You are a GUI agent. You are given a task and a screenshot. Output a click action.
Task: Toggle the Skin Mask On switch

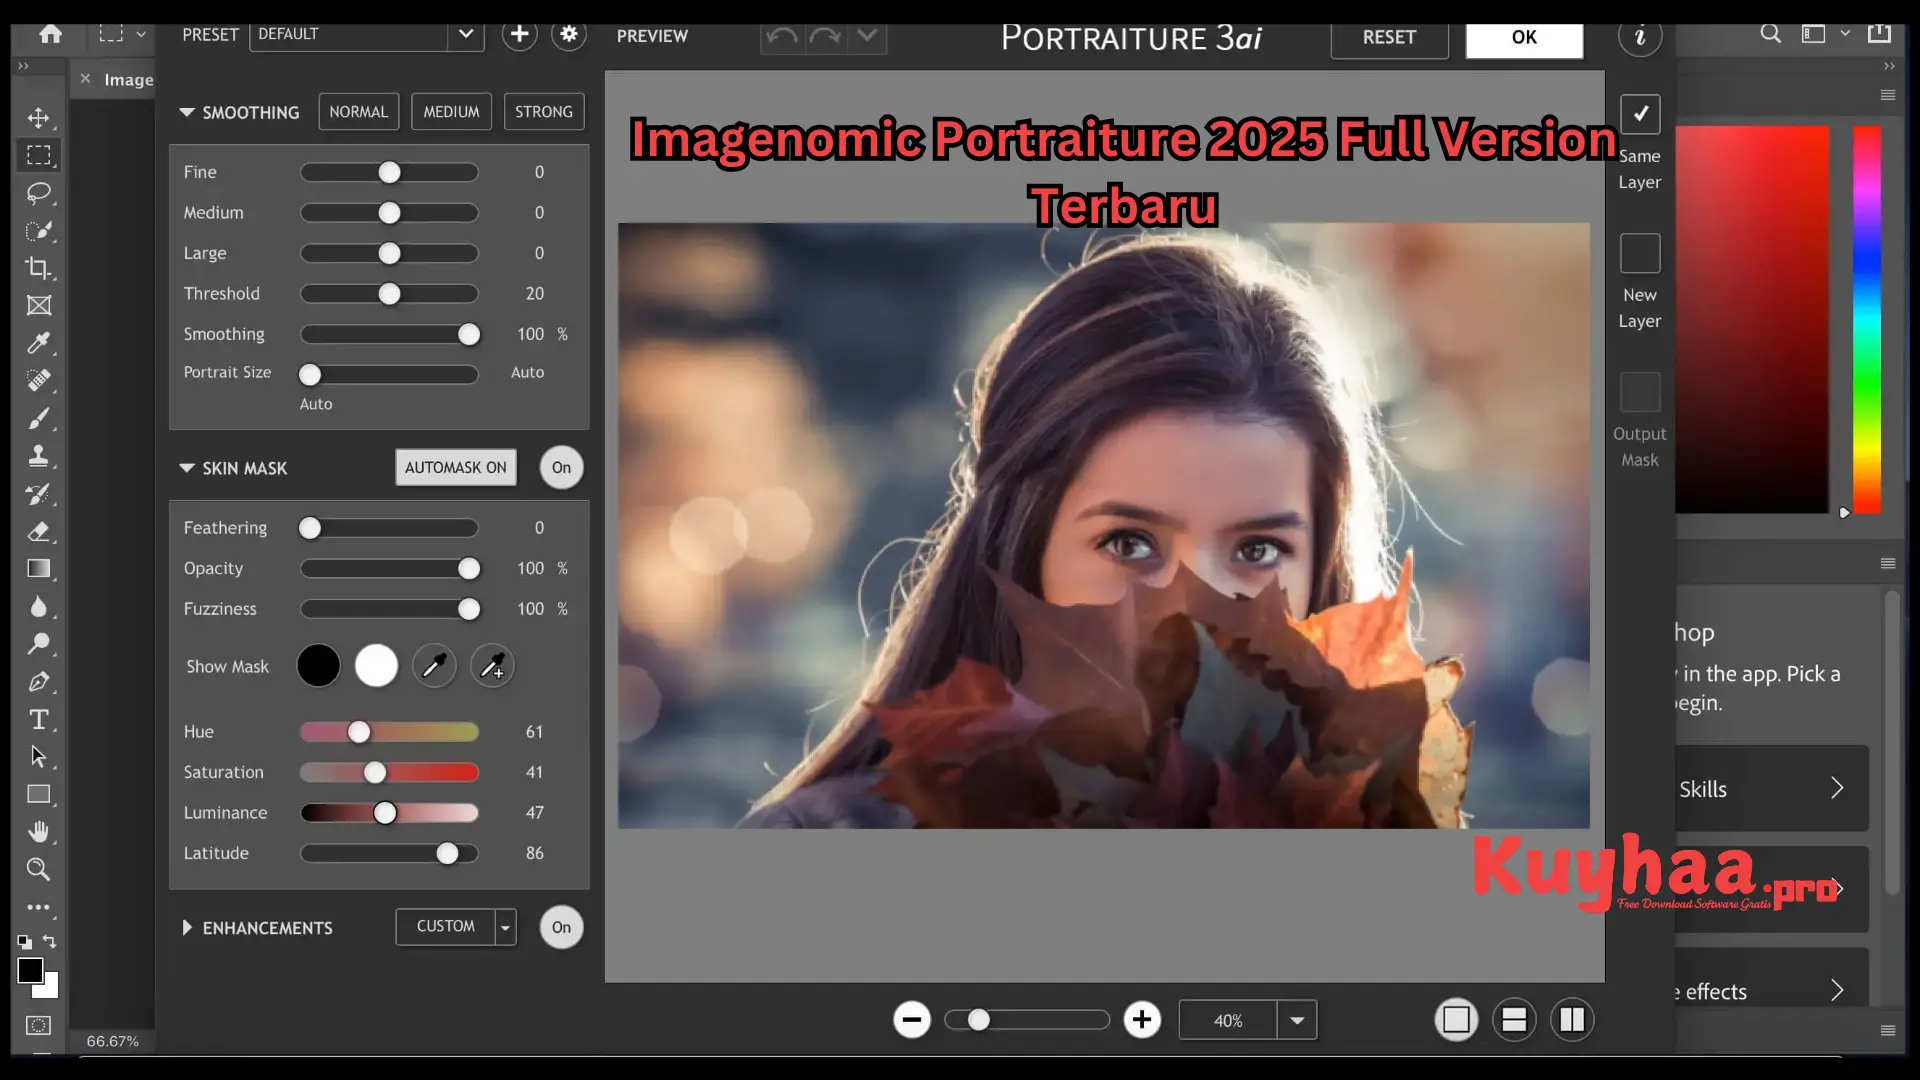click(x=561, y=467)
